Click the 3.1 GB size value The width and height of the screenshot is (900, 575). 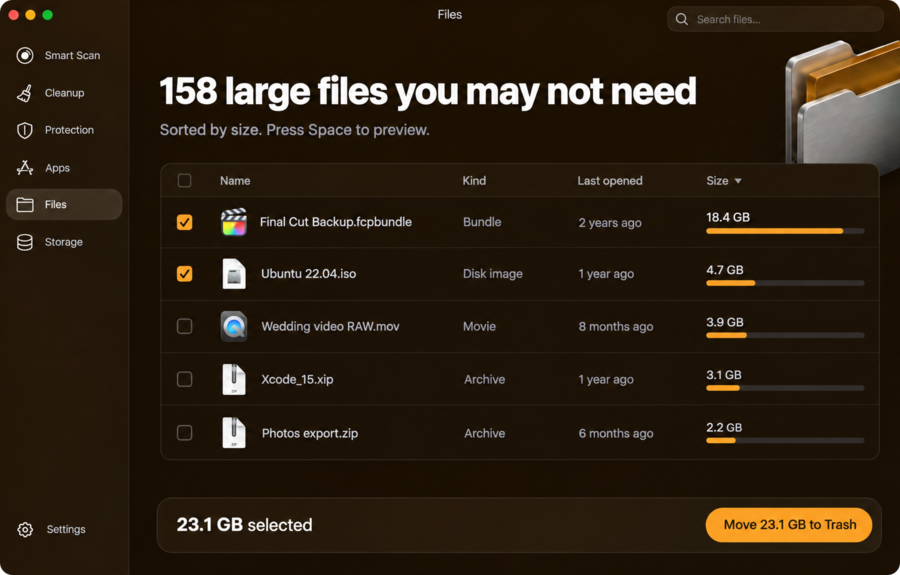[723, 375]
